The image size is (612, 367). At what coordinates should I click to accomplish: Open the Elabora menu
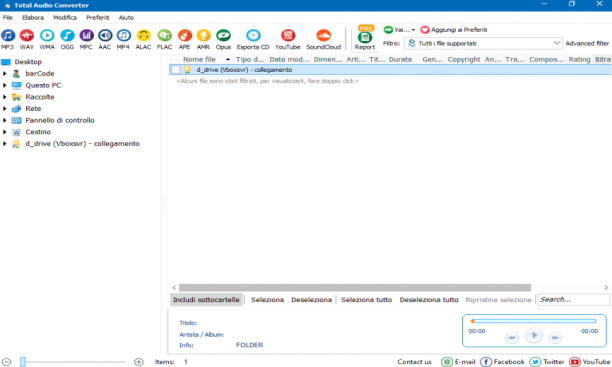point(33,18)
